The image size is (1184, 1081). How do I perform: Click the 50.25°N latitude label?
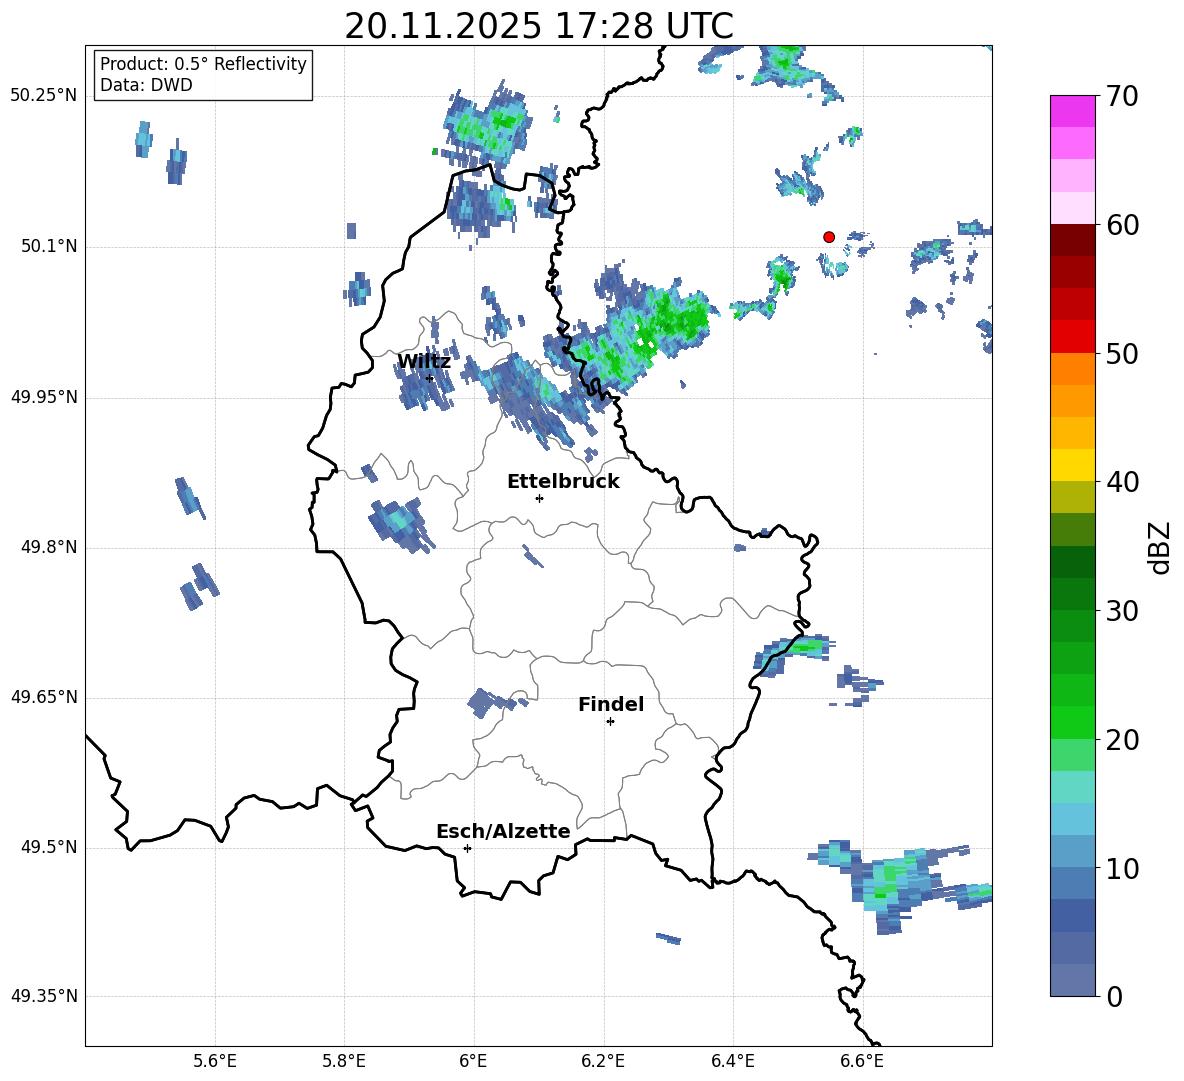(43, 96)
